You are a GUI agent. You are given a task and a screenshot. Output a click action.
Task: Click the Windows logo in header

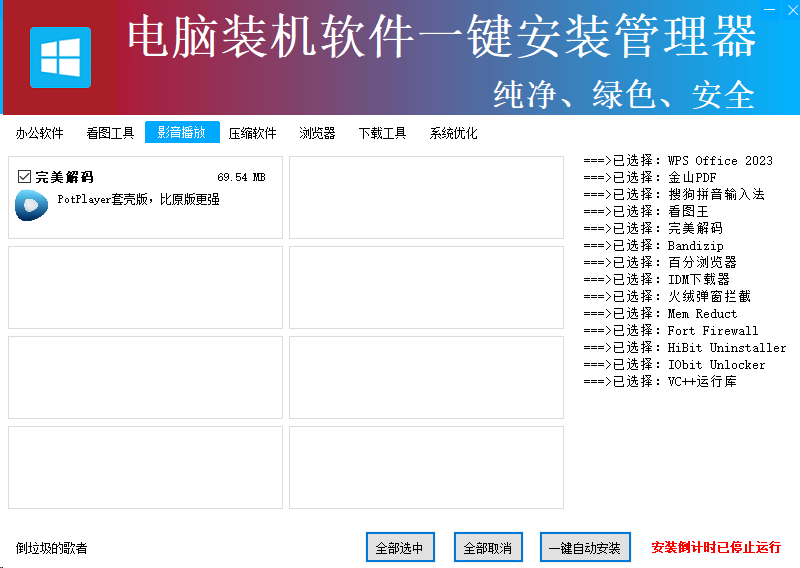click(x=60, y=58)
